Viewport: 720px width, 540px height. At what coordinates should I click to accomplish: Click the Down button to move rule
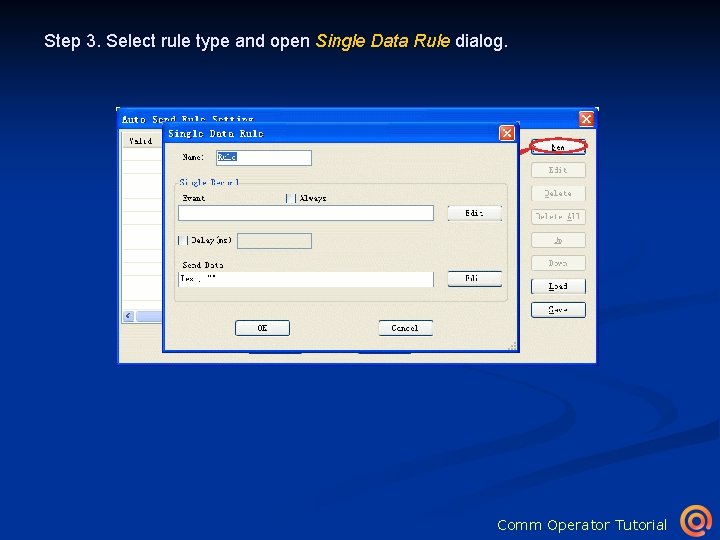point(558,263)
